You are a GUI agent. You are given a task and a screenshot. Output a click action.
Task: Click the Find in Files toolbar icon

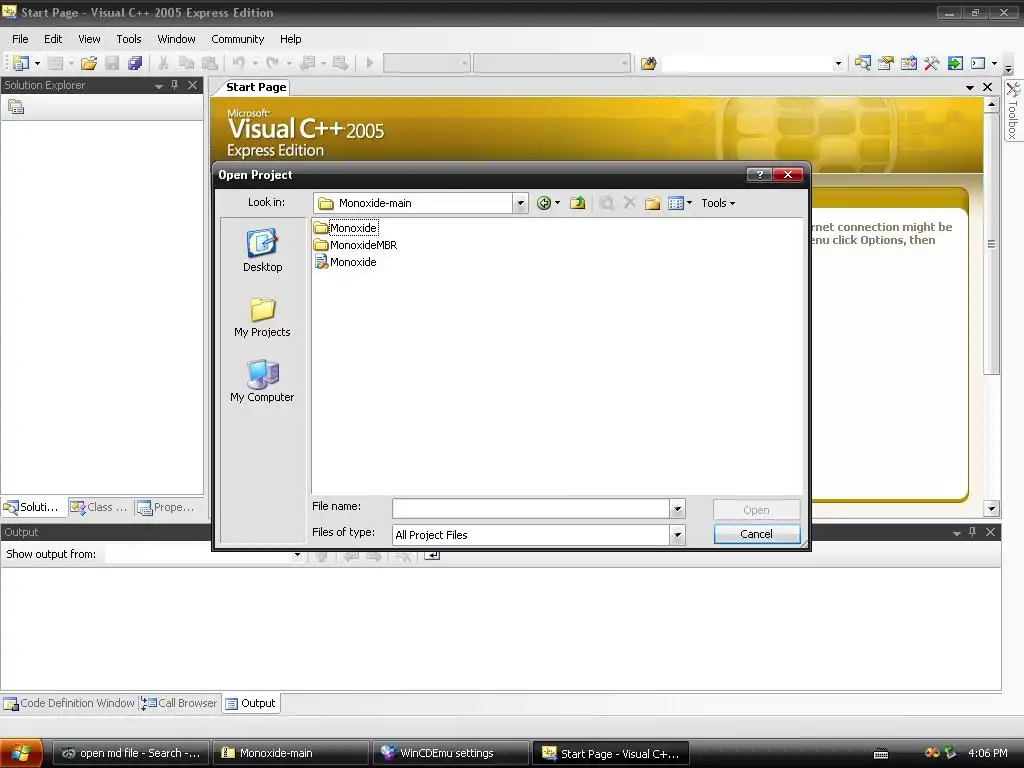point(648,63)
